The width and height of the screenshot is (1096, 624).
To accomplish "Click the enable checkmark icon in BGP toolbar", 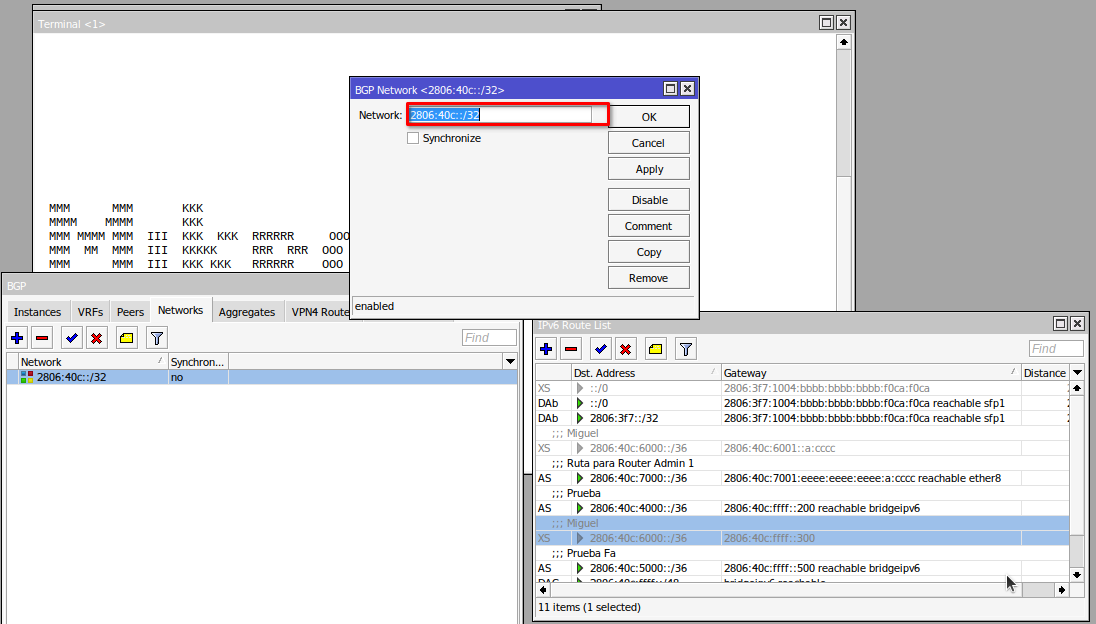I will [71, 338].
